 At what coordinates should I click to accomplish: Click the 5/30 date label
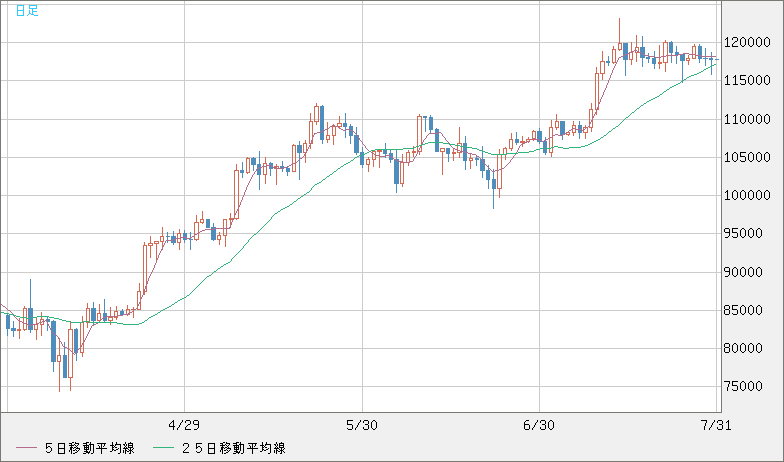pos(362,426)
